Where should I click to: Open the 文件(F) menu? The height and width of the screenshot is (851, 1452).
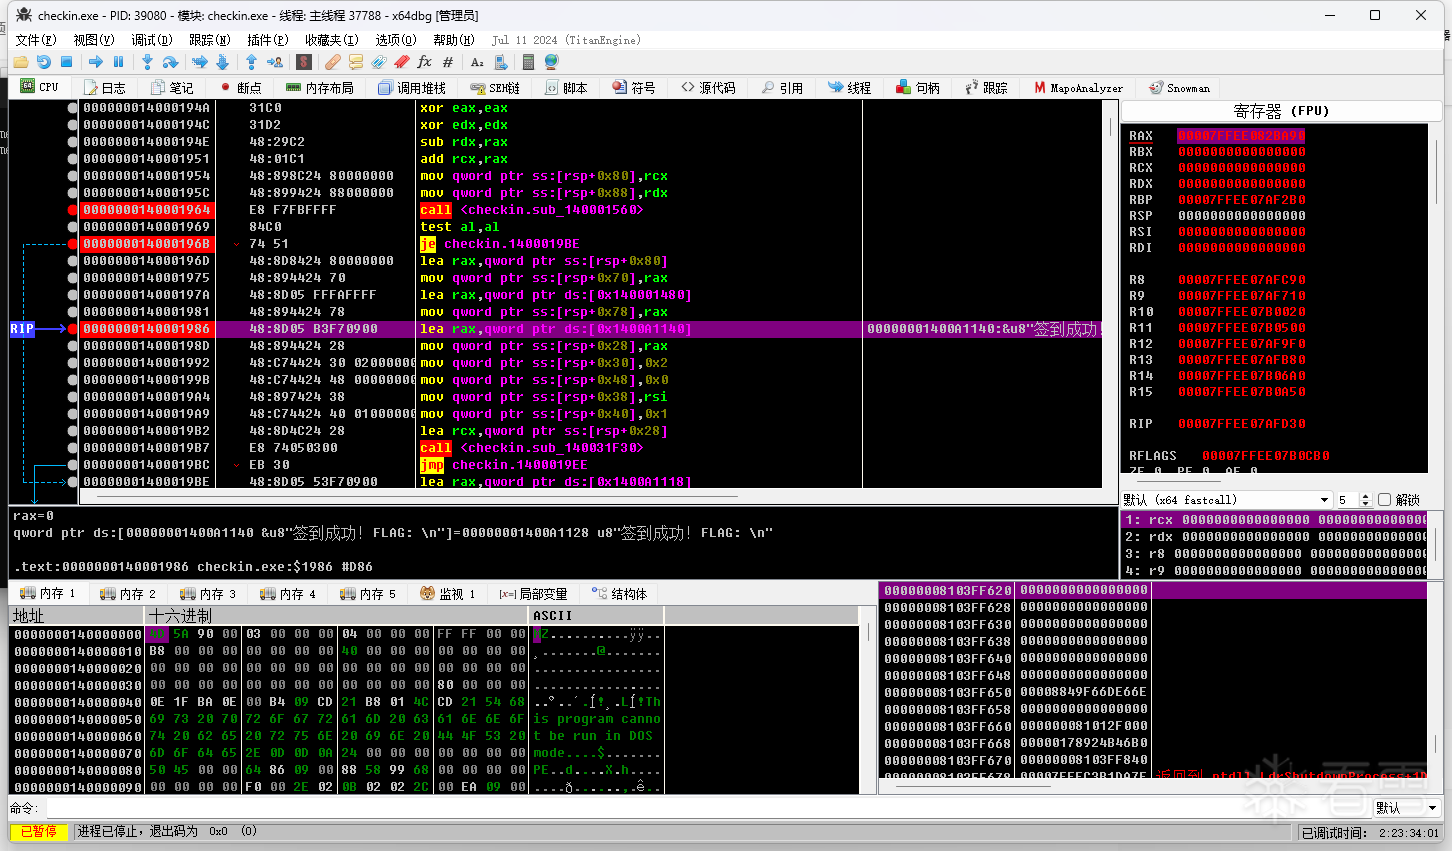36,40
